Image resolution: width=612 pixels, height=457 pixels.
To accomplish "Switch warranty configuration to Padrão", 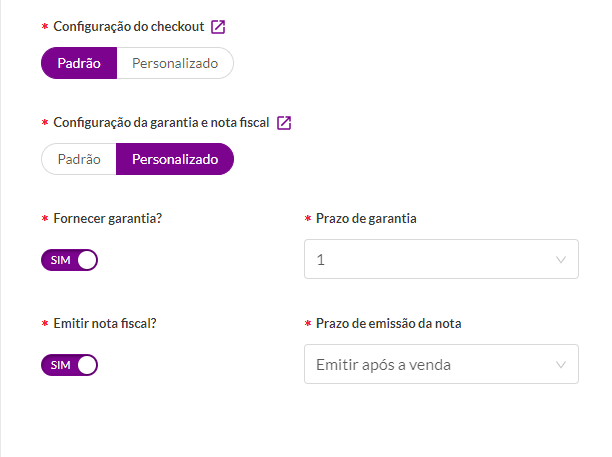I will [79, 159].
